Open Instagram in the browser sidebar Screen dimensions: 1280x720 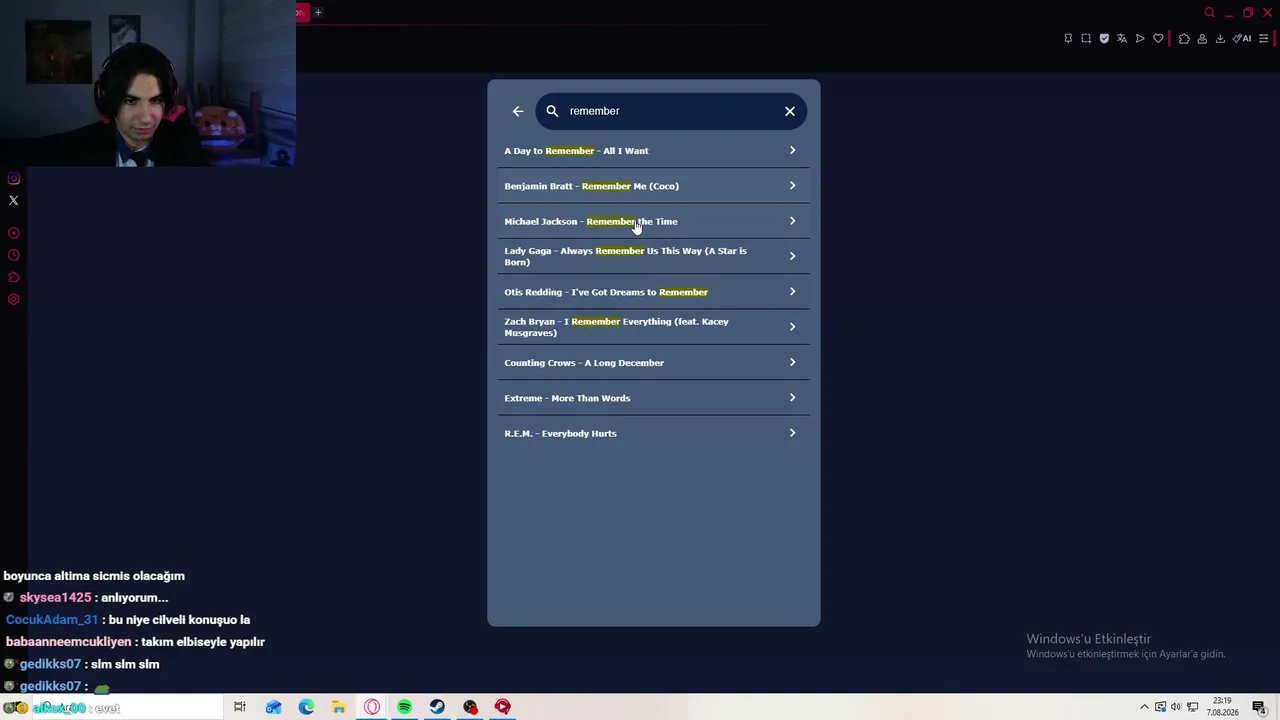coord(14,179)
